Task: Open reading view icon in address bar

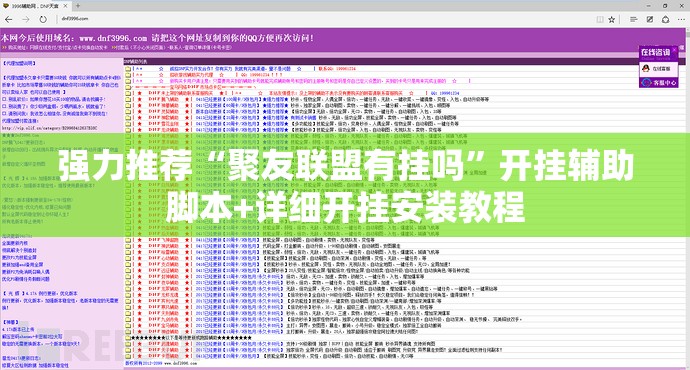Action: (600, 19)
